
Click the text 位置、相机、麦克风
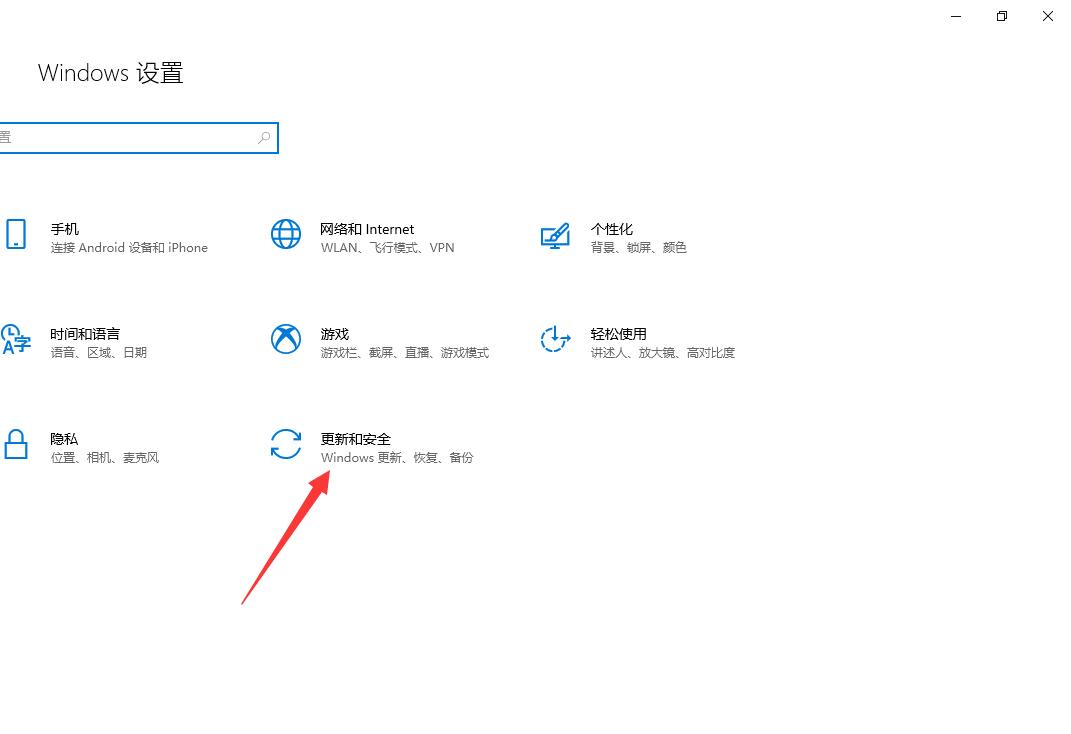coord(105,458)
